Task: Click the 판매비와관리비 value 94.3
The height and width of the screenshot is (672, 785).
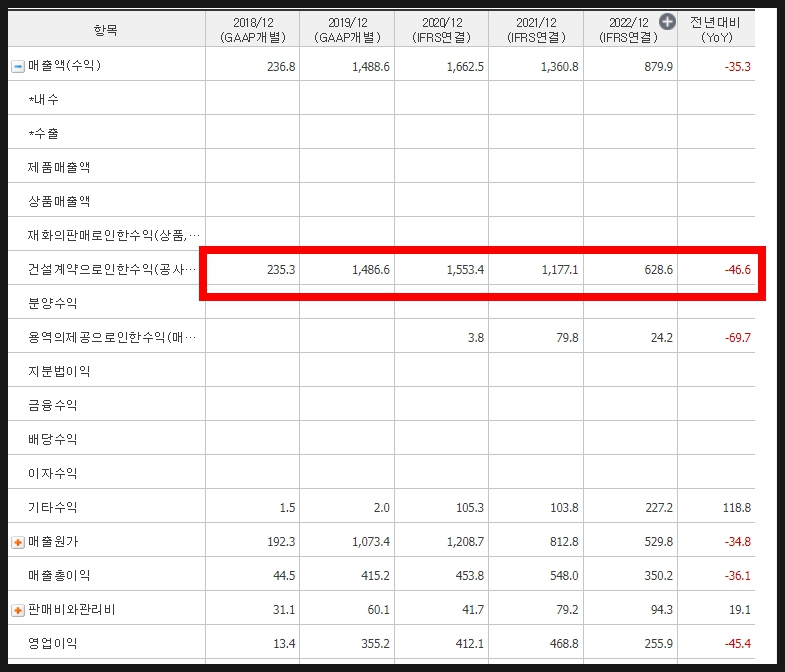Action: click(x=661, y=610)
